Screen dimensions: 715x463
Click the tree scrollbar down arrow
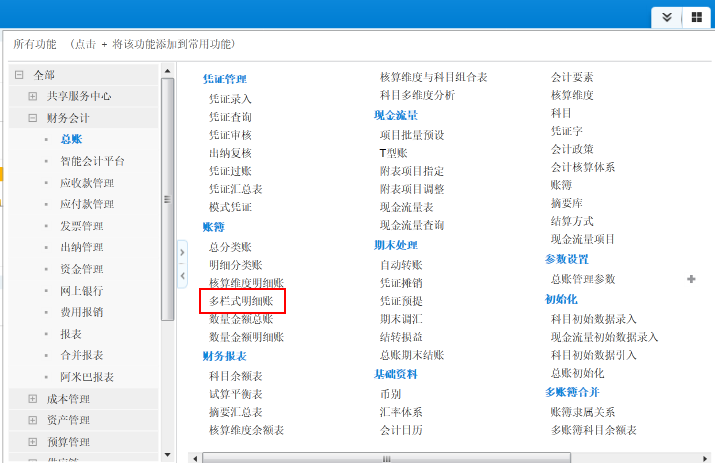click(168, 456)
